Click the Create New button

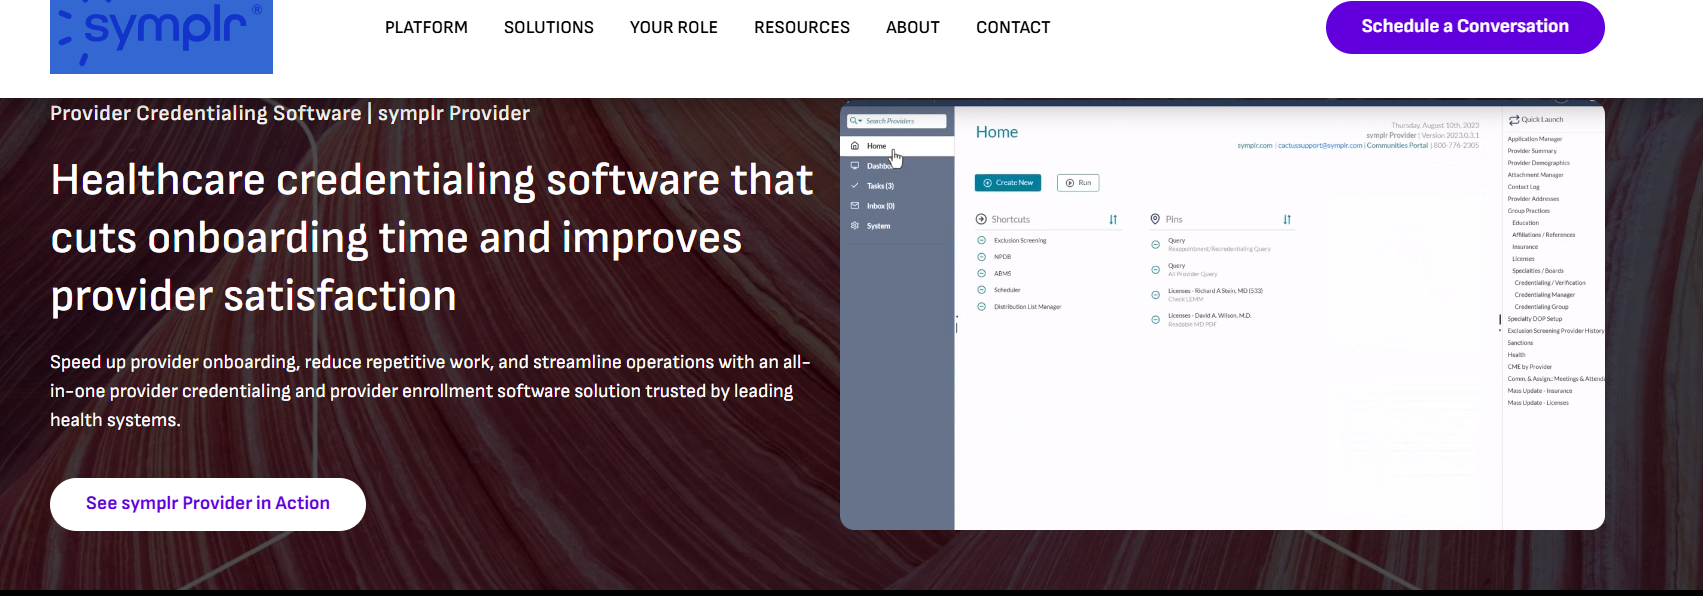[x=1008, y=183]
